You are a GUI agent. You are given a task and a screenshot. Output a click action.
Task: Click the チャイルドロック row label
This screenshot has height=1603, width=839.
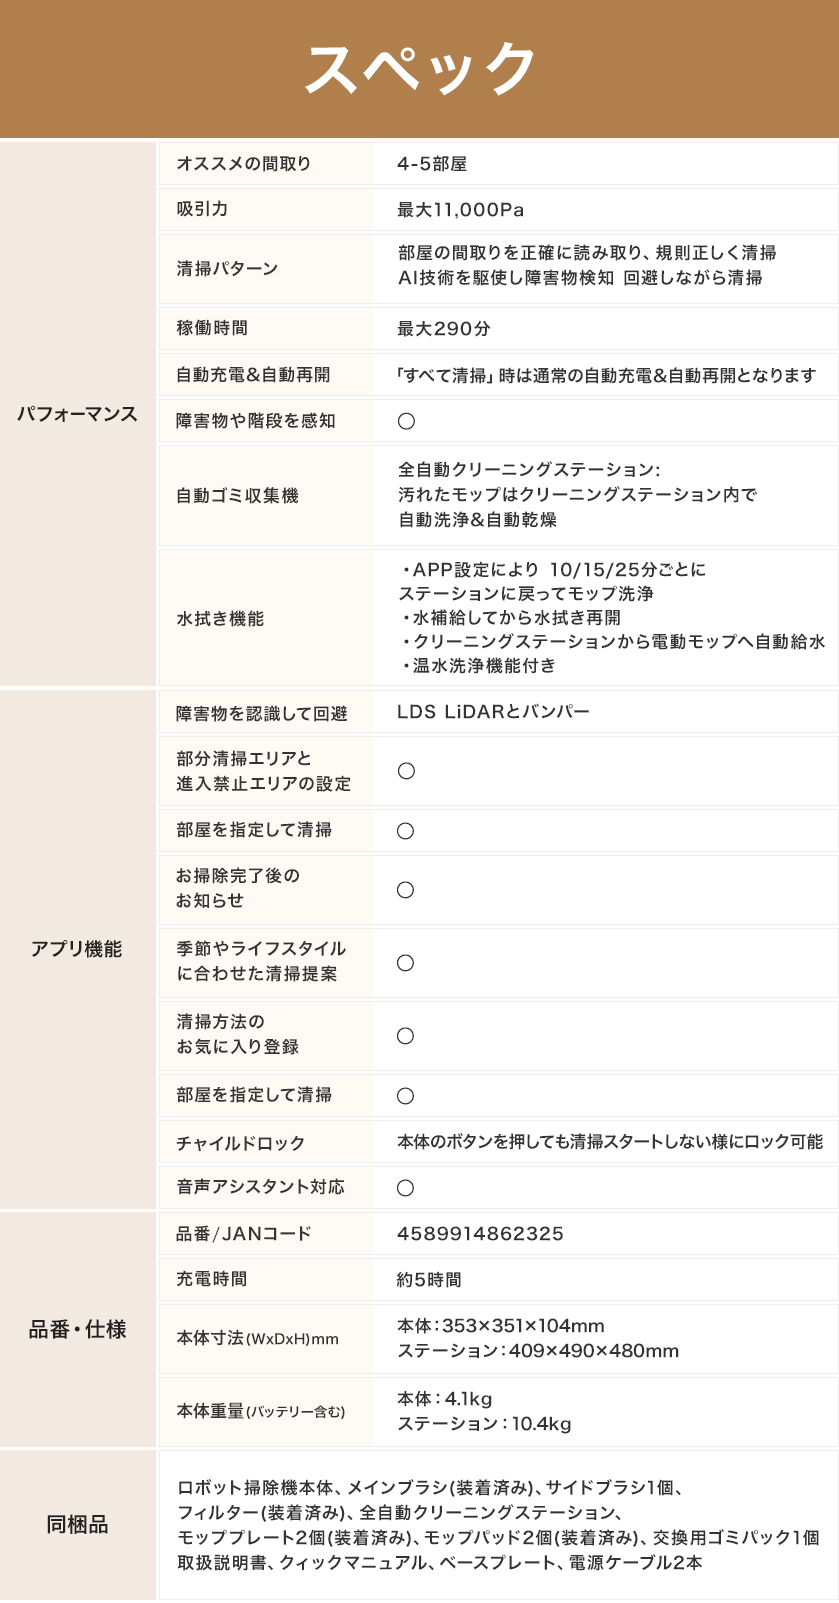click(240, 1142)
